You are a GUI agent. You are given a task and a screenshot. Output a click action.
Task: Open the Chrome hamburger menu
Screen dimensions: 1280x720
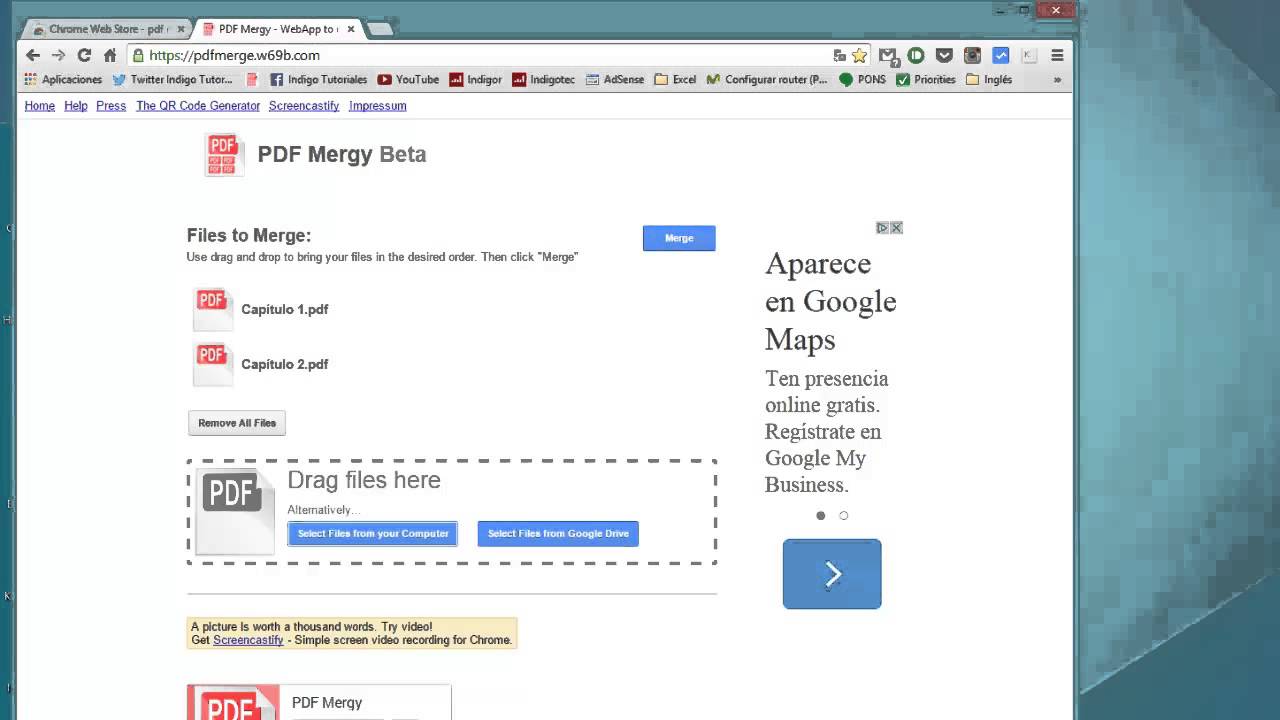[x=1057, y=56]
